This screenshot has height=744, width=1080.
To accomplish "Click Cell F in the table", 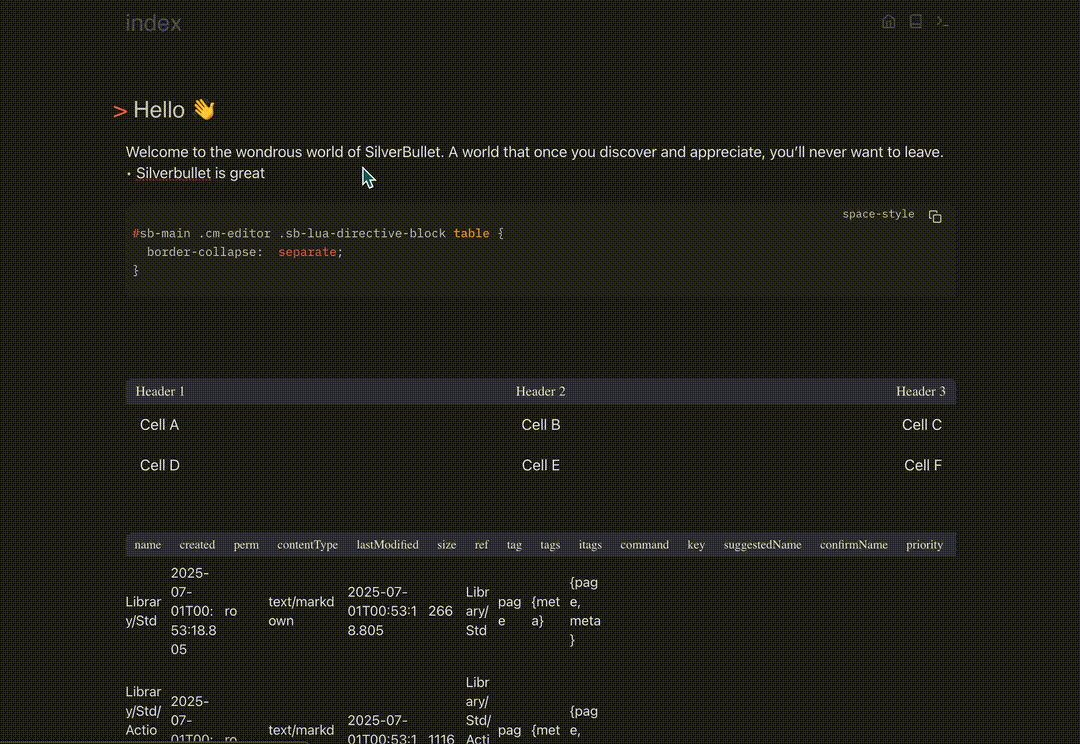I will point(923,466).
